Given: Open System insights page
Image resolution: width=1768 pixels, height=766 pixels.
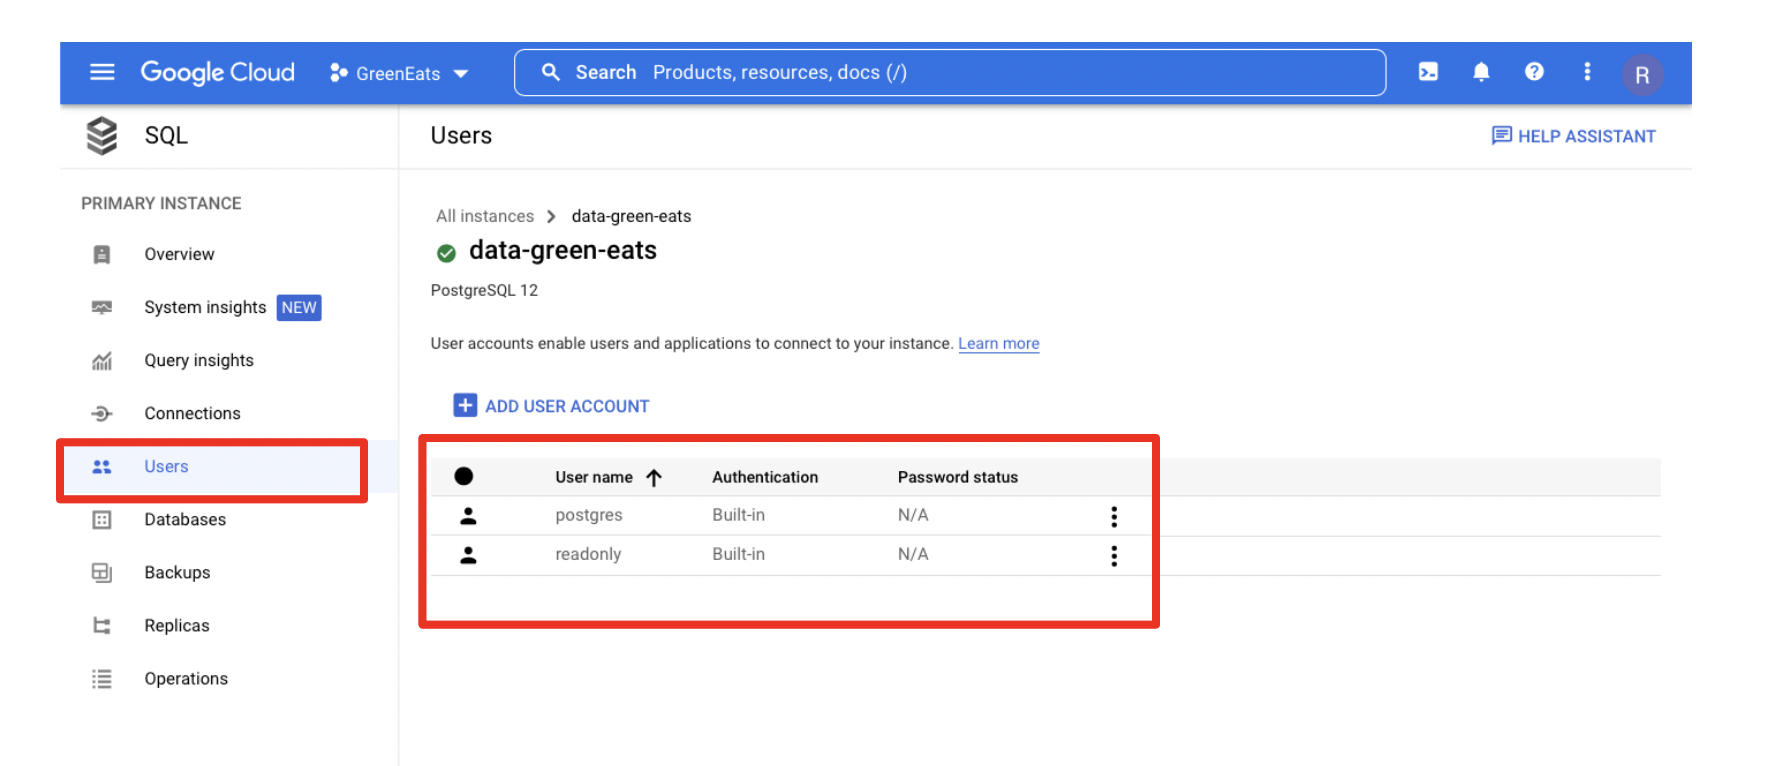Looking at the screenshot, I should point(205,307).
